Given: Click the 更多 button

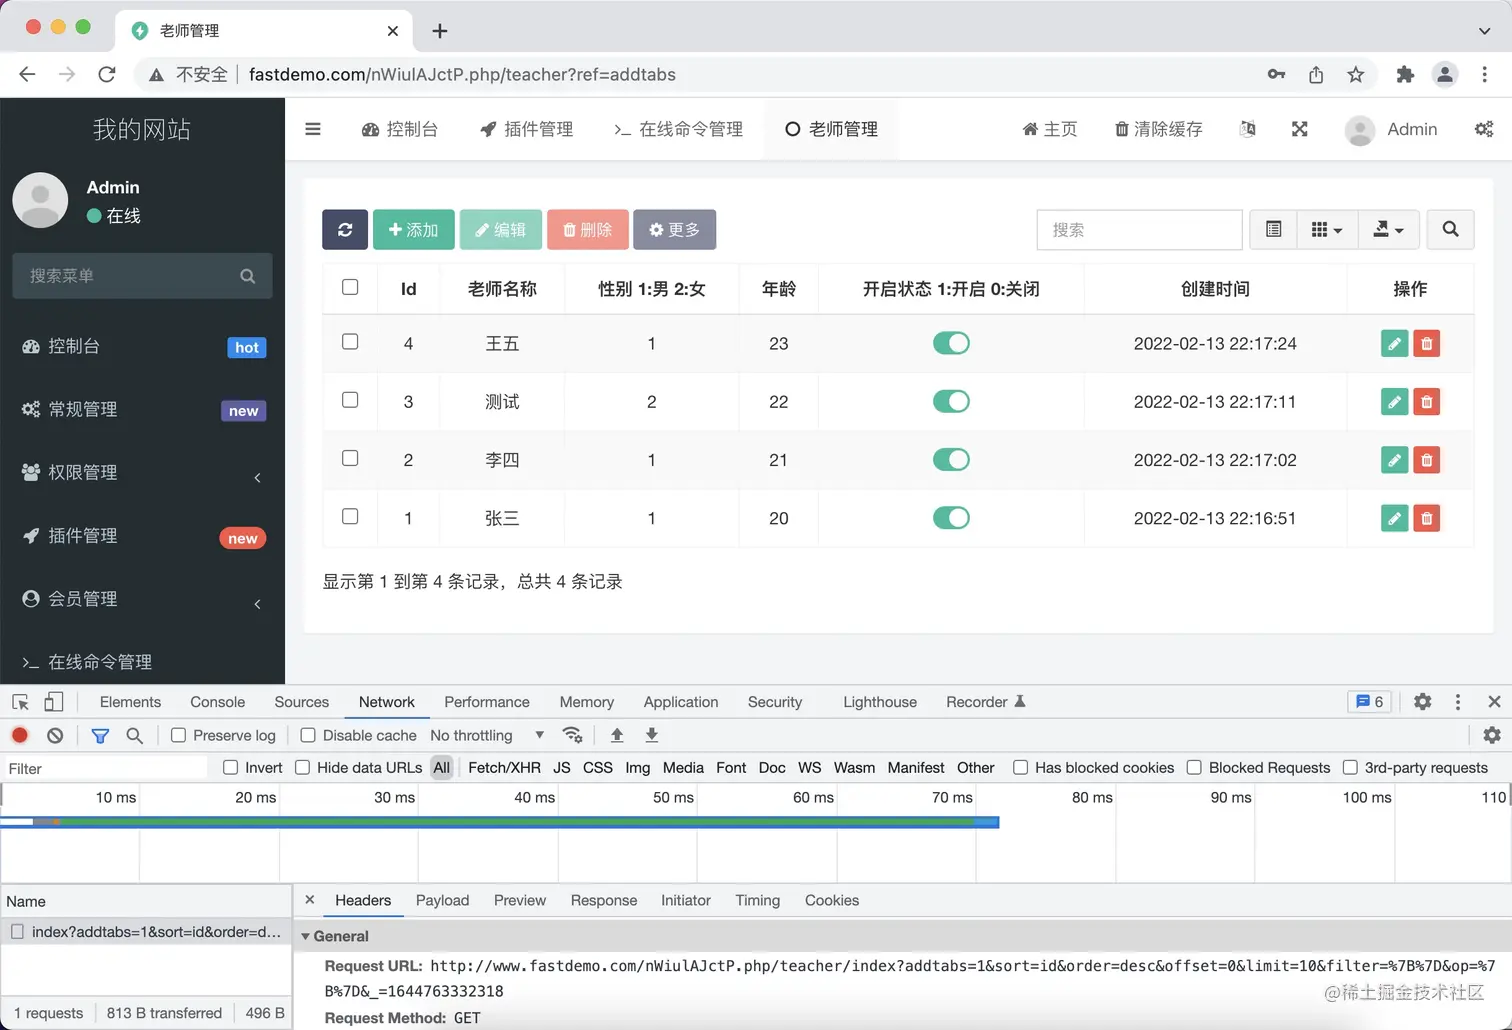Looking at the screenshot, I should pos(674,229).
